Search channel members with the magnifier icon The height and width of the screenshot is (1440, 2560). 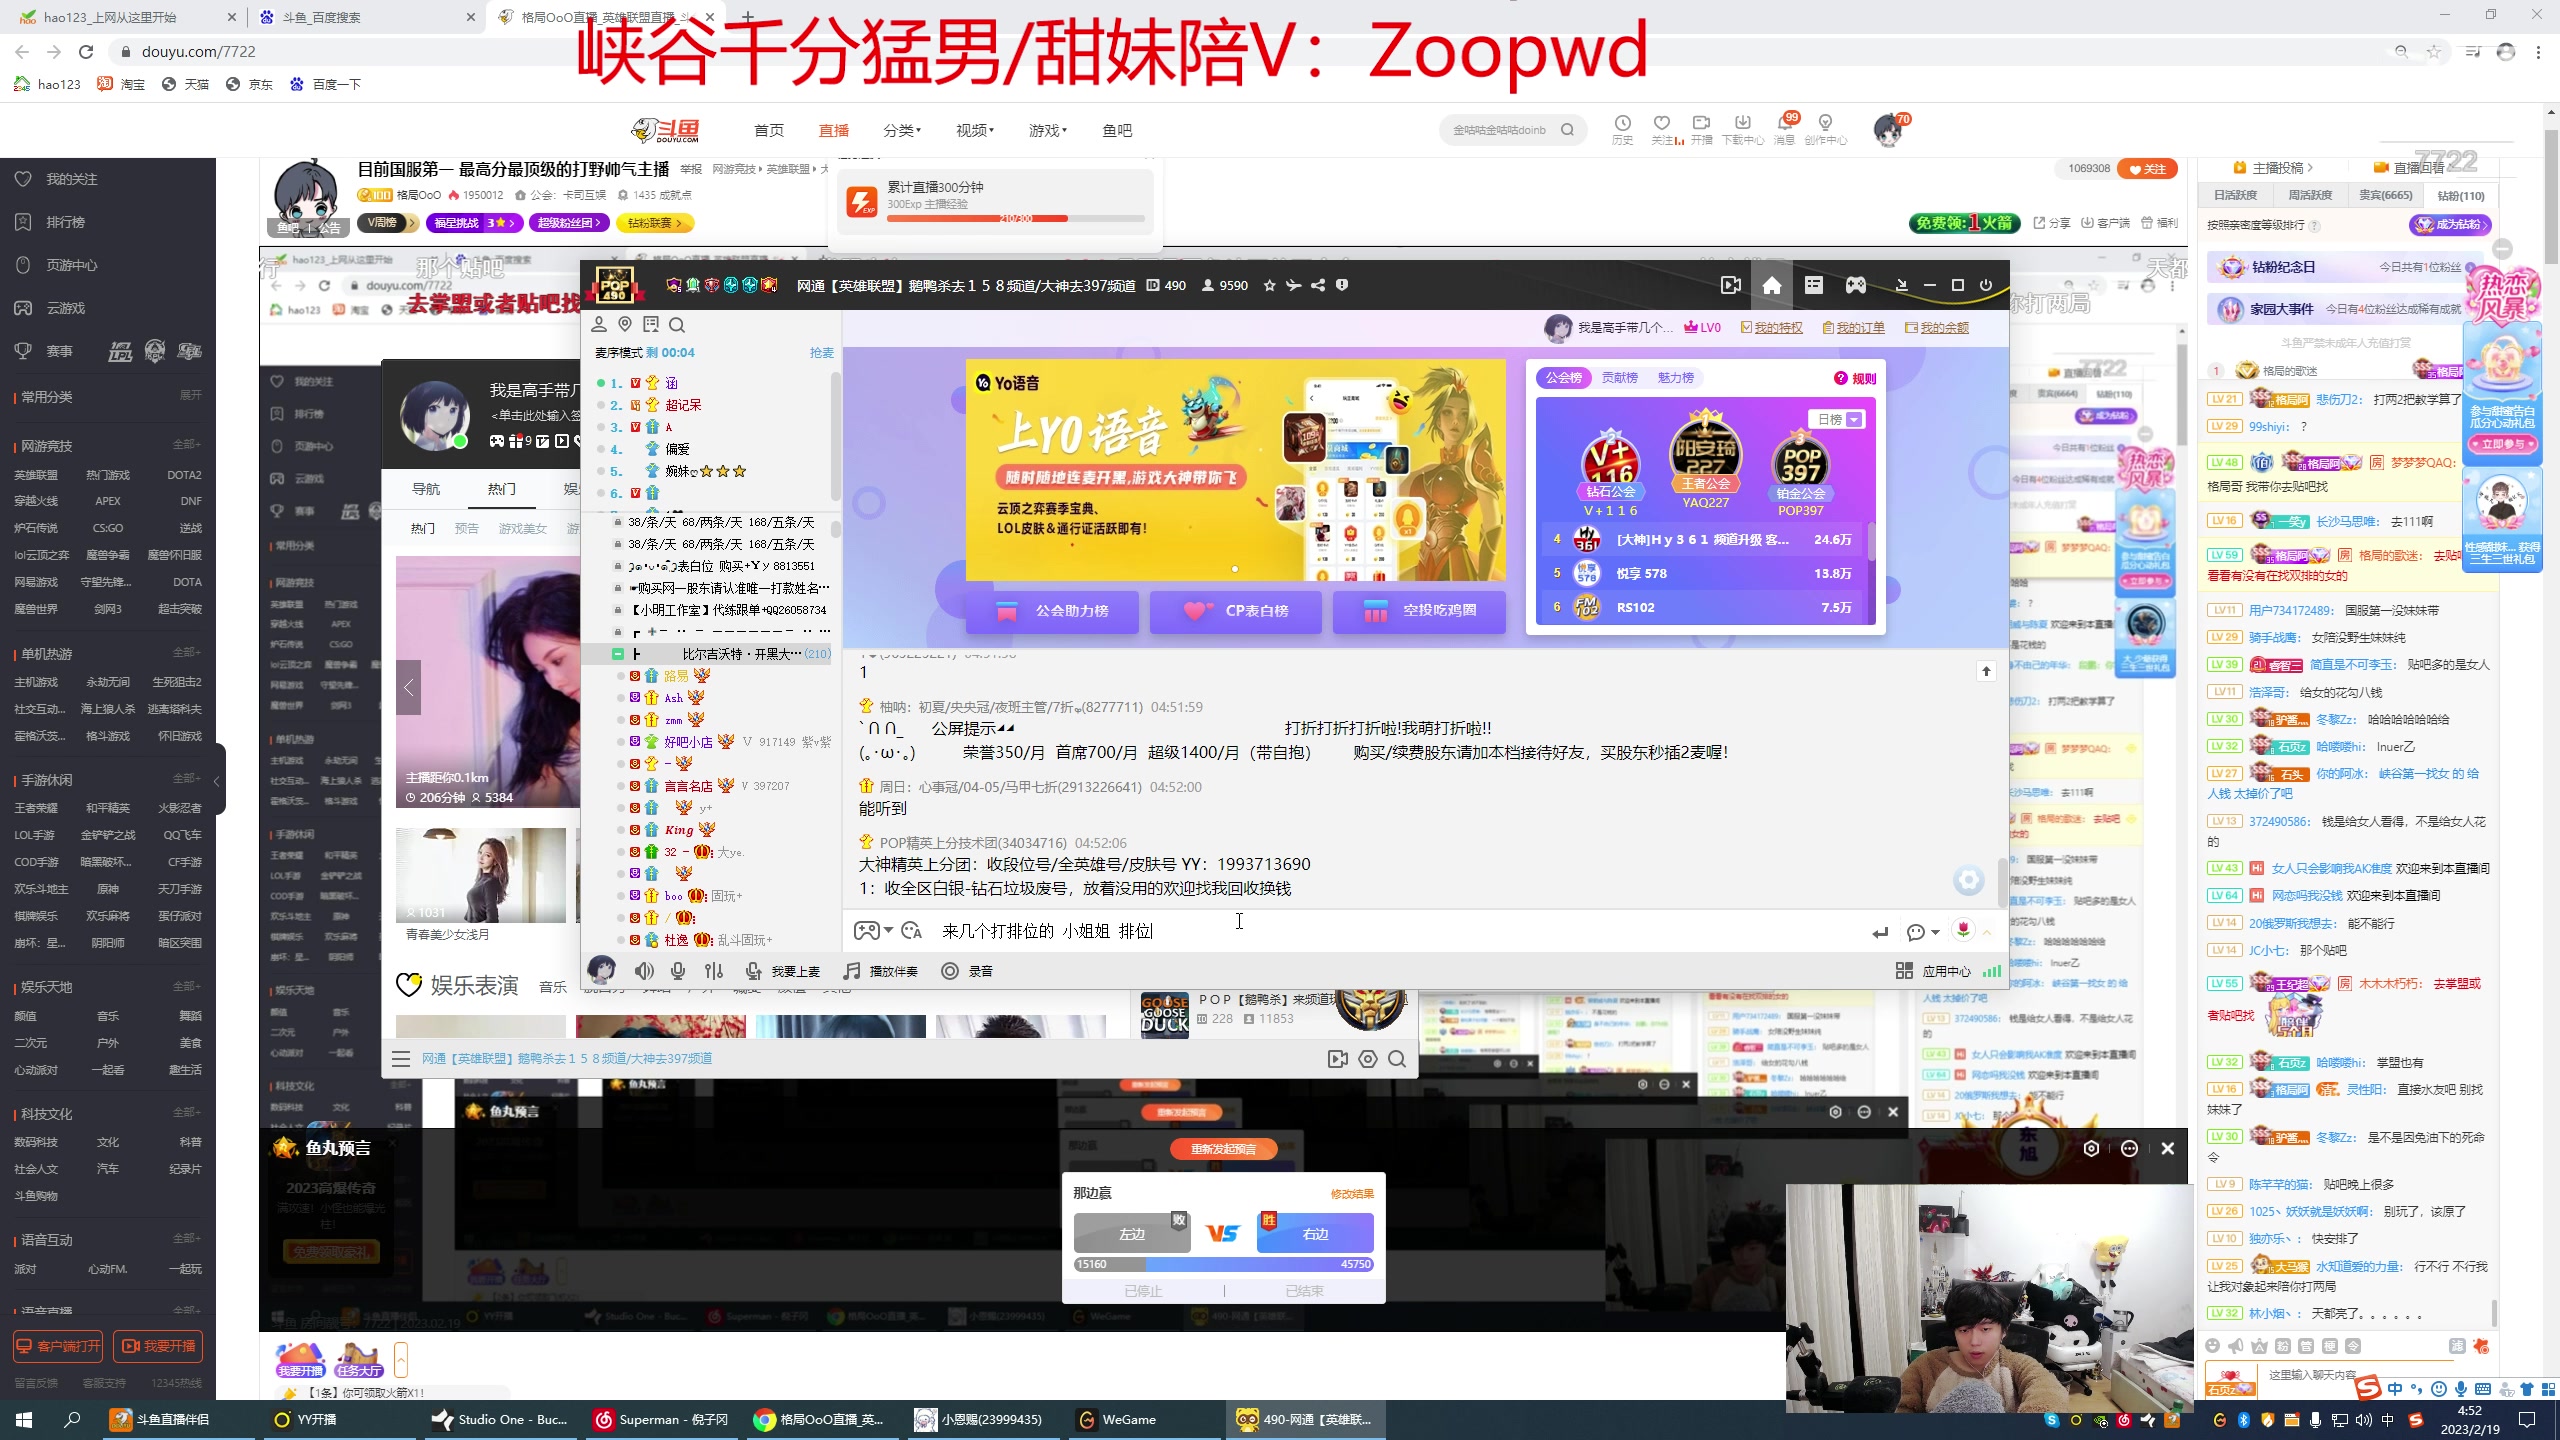677,324
